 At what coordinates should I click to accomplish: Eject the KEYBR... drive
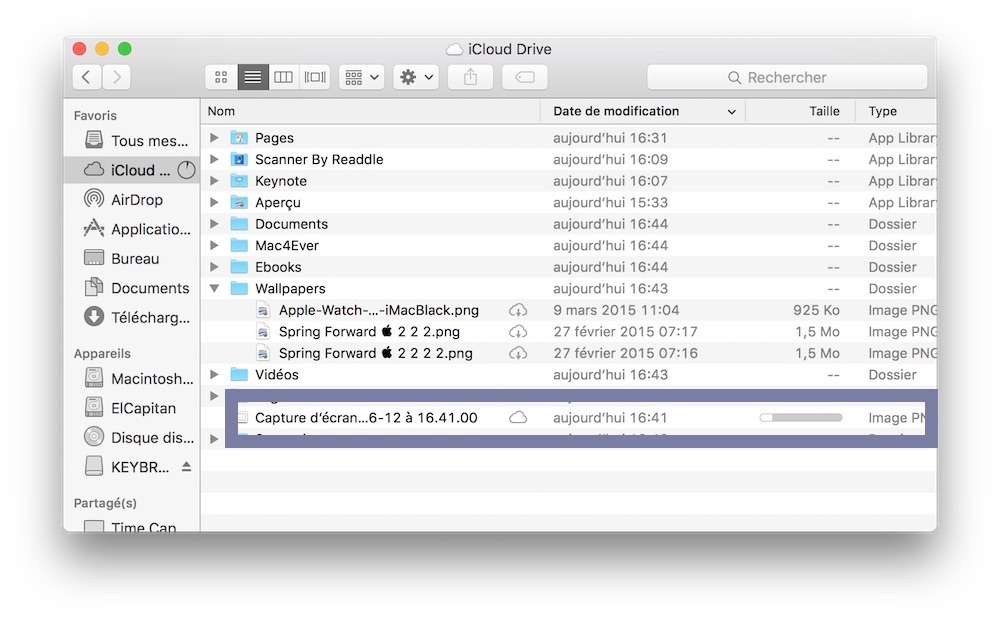click(186, 466)
